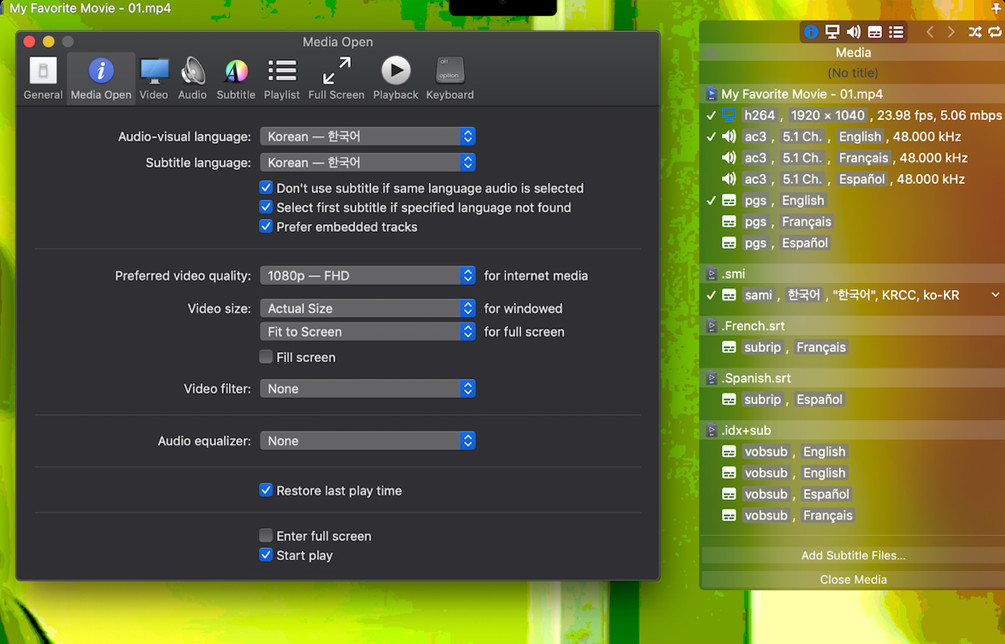Select the h264 video track row
This screenshot has width=1005, height=644.
[852, 115]
